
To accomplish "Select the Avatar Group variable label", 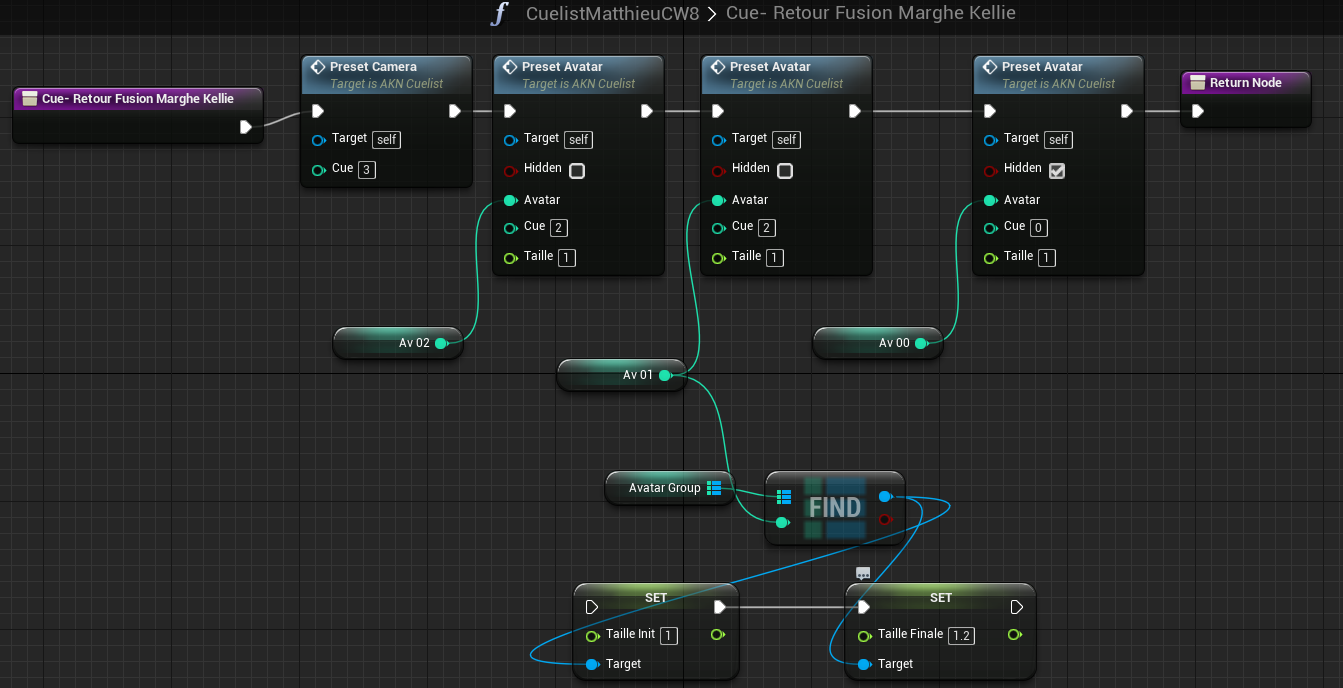I will tap(665, 488).
